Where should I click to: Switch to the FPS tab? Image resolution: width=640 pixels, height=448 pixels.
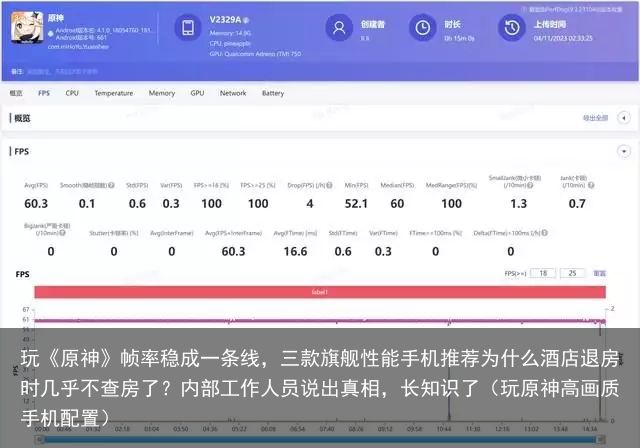click(x=44, y=93)
